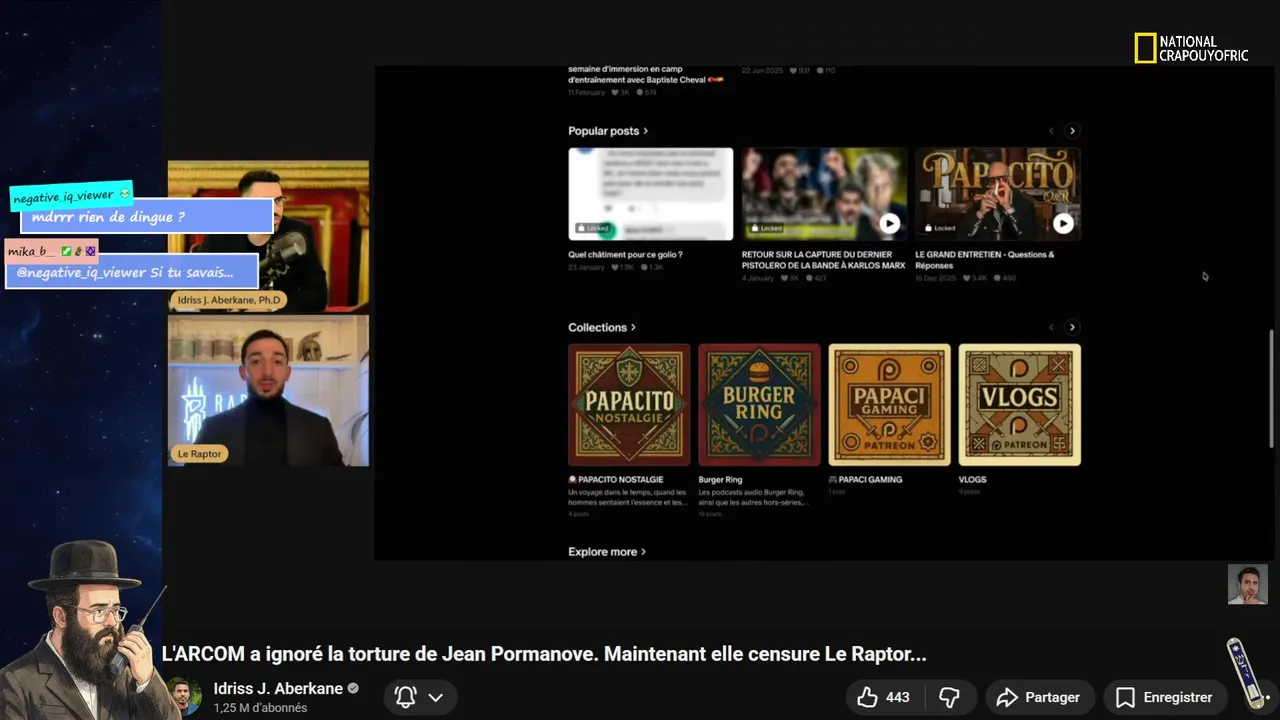Image resolution: width=1280 pixels, height=720 pixels.
Task: Click the Burger Ring collection description text
Action: click(x=753, y=497)
